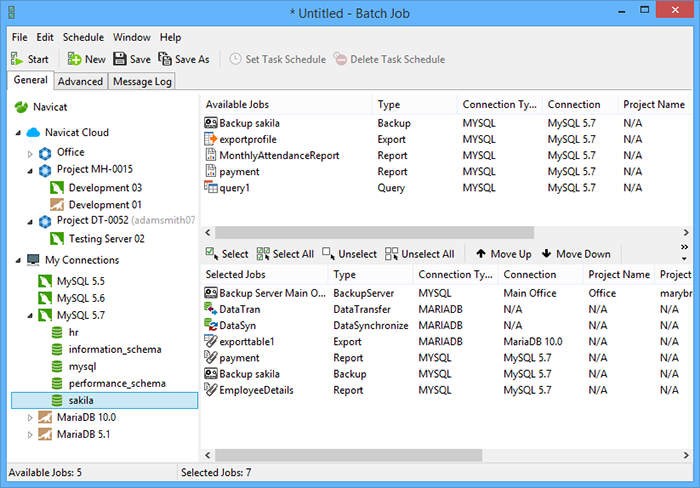Click the exportprofile export icon
The image size is (700, 488).
pos(211,139)
